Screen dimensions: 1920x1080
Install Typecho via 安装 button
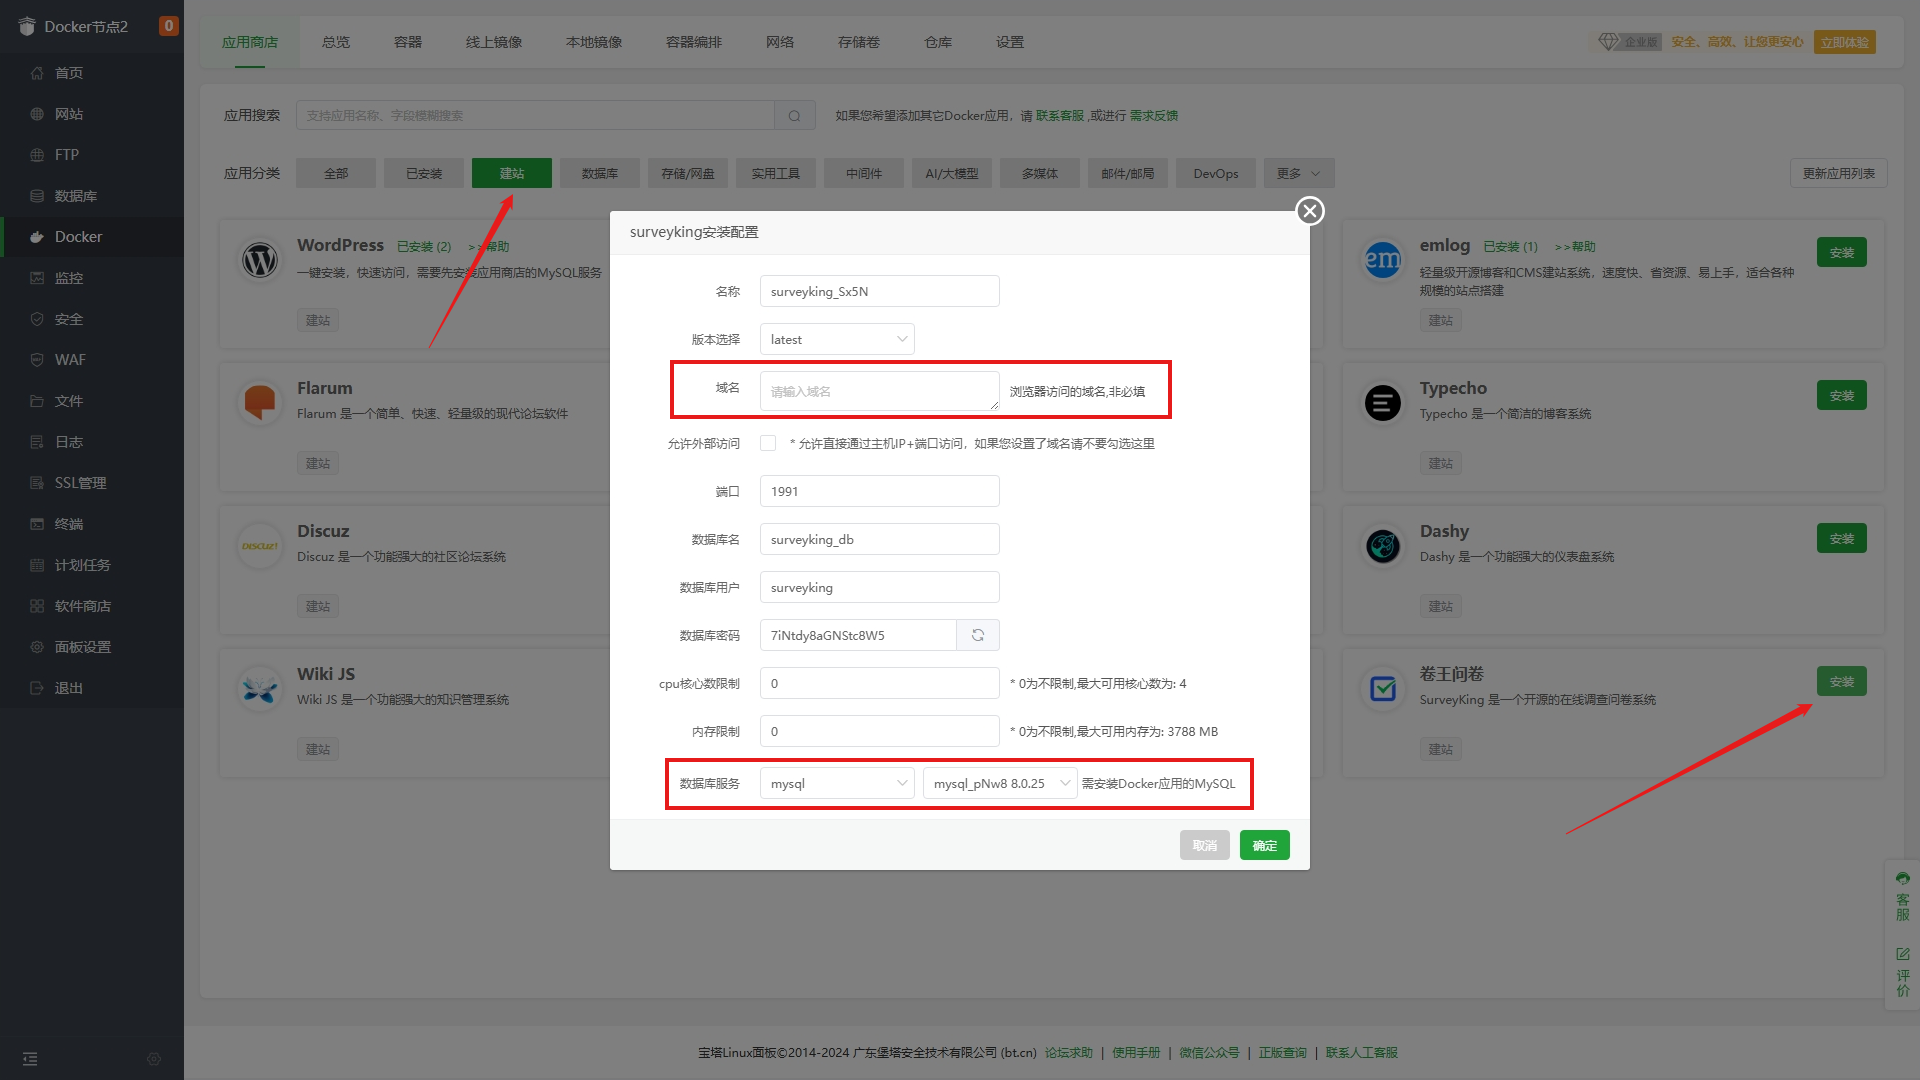point(1842,395)
